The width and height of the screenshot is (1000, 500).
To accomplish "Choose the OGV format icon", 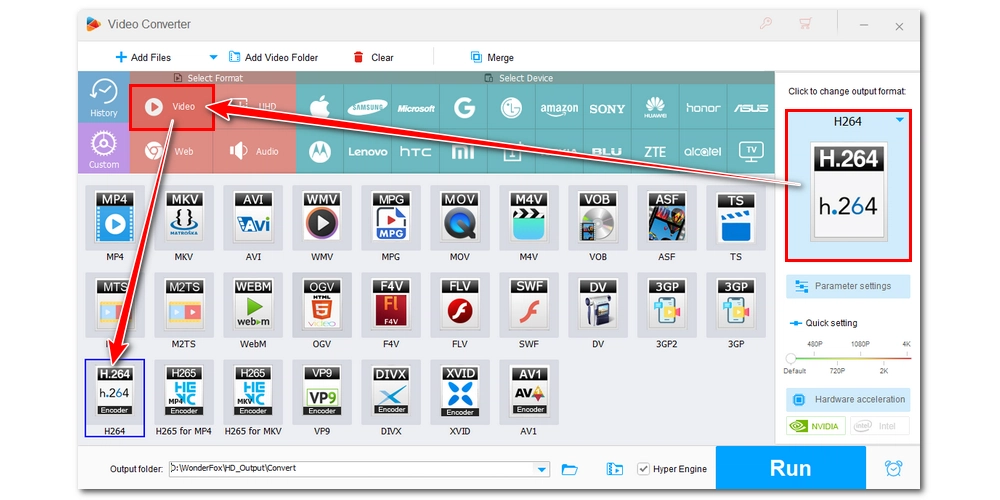I will (x=321, y=305).
